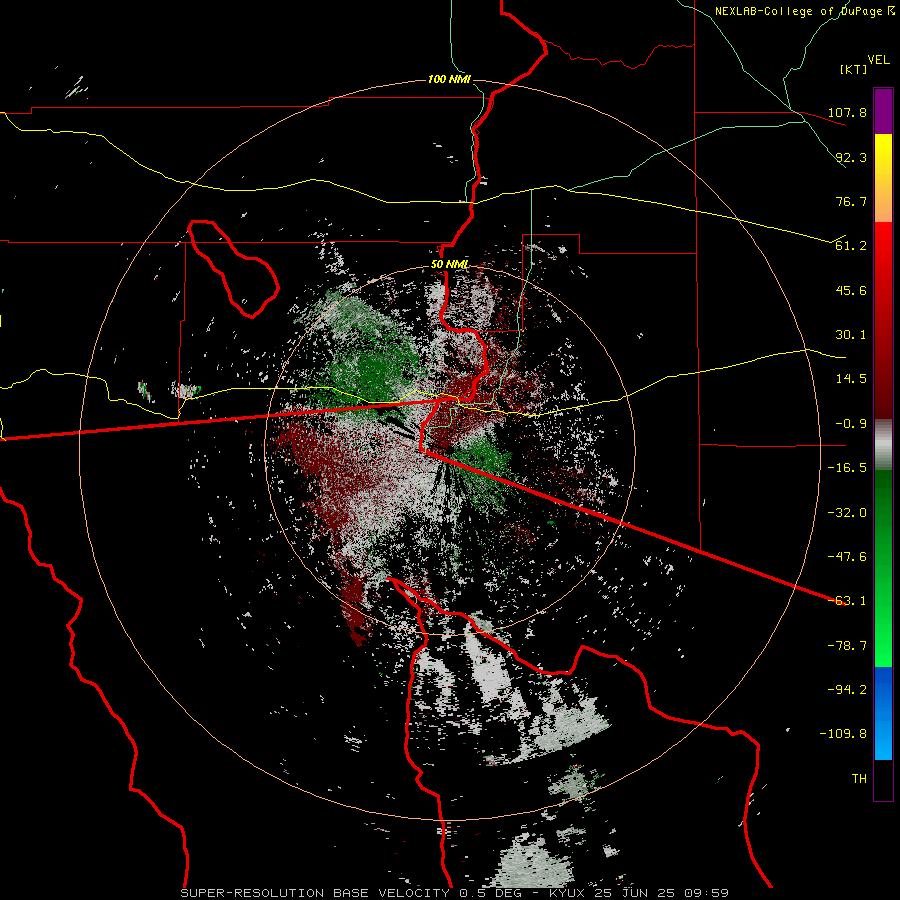Click the purple segment of the color bar

pyautogui.click(x=883, y=112)
